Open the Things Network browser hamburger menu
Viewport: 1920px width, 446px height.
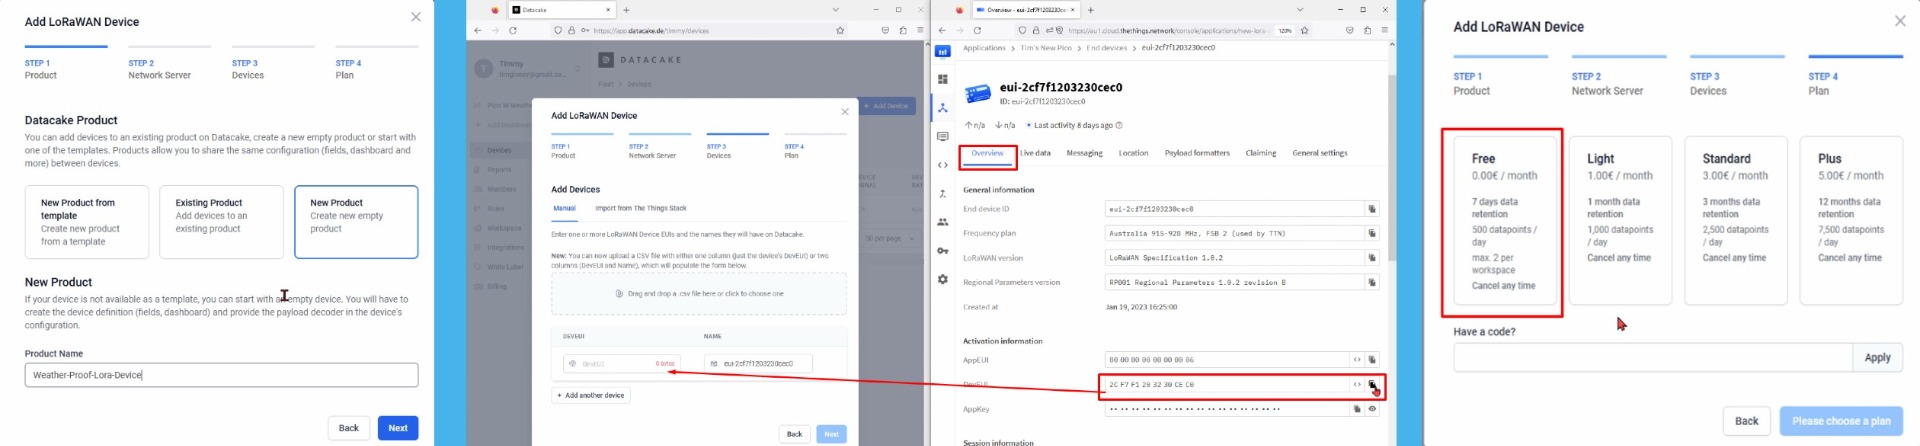1384,30
